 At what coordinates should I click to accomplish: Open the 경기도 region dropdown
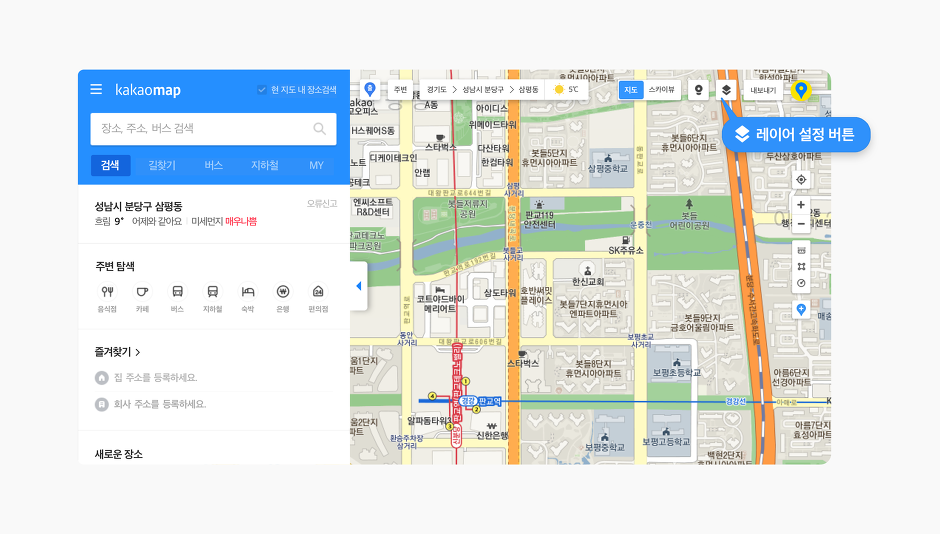click(436, 90)
